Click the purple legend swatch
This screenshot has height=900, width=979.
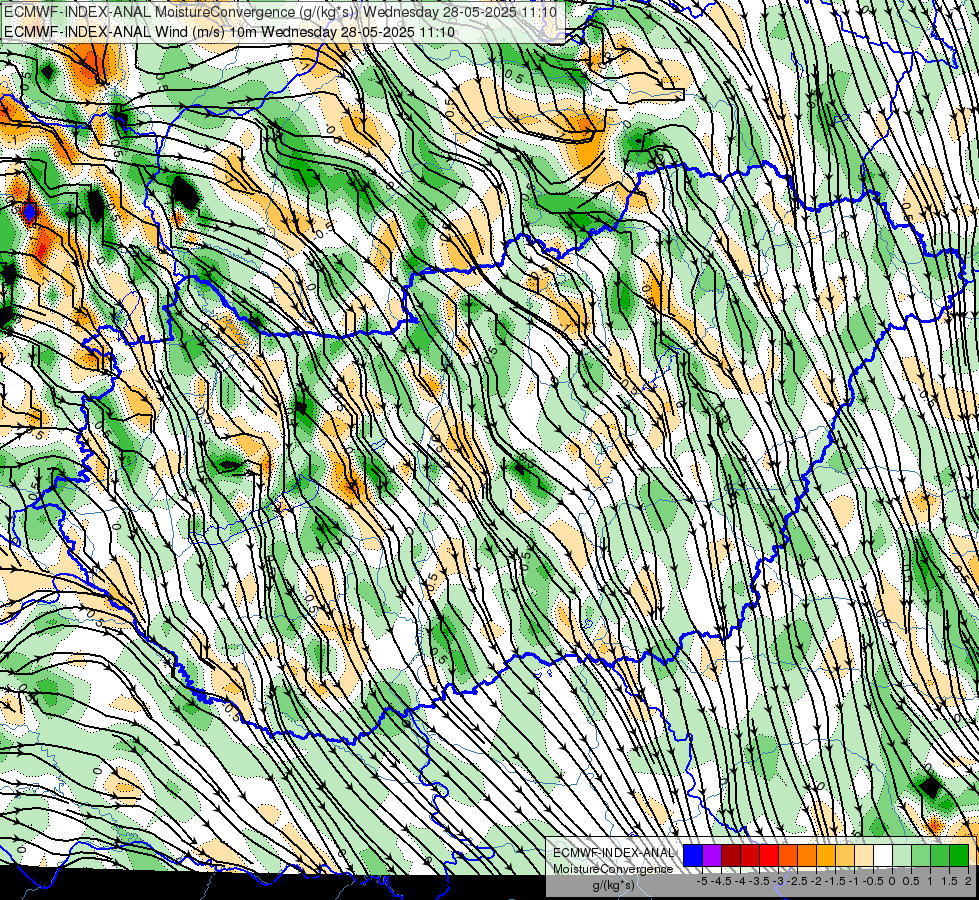click(712, 855)
